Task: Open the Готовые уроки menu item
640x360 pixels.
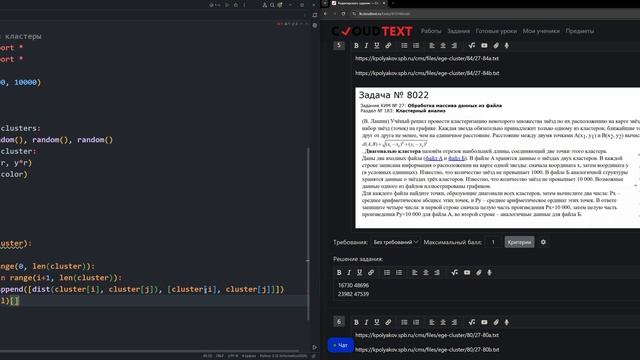Action: click(496, 31)
